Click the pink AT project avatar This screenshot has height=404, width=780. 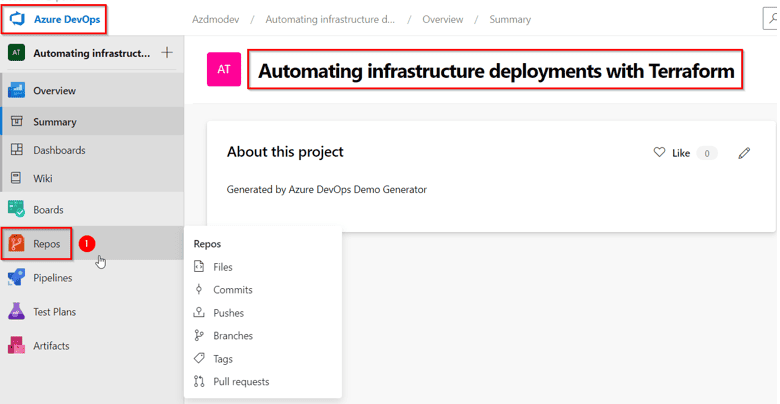tap(224, 69)
